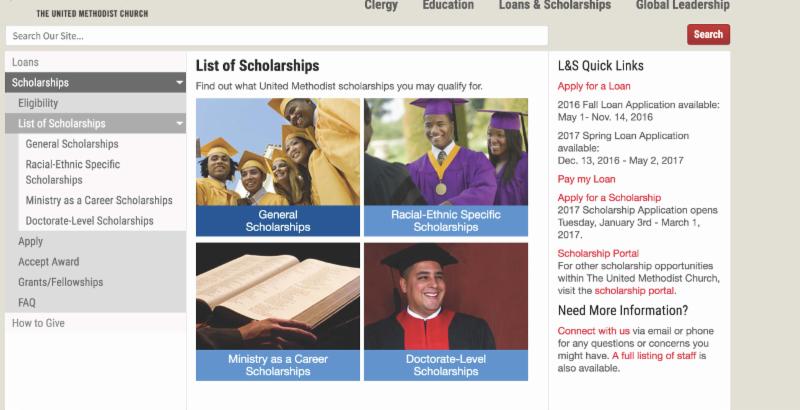Screen dimensions: 800x410
Task: Open the Doctorate-Level Scholarships image tile
Action: [x=446, y=311]
